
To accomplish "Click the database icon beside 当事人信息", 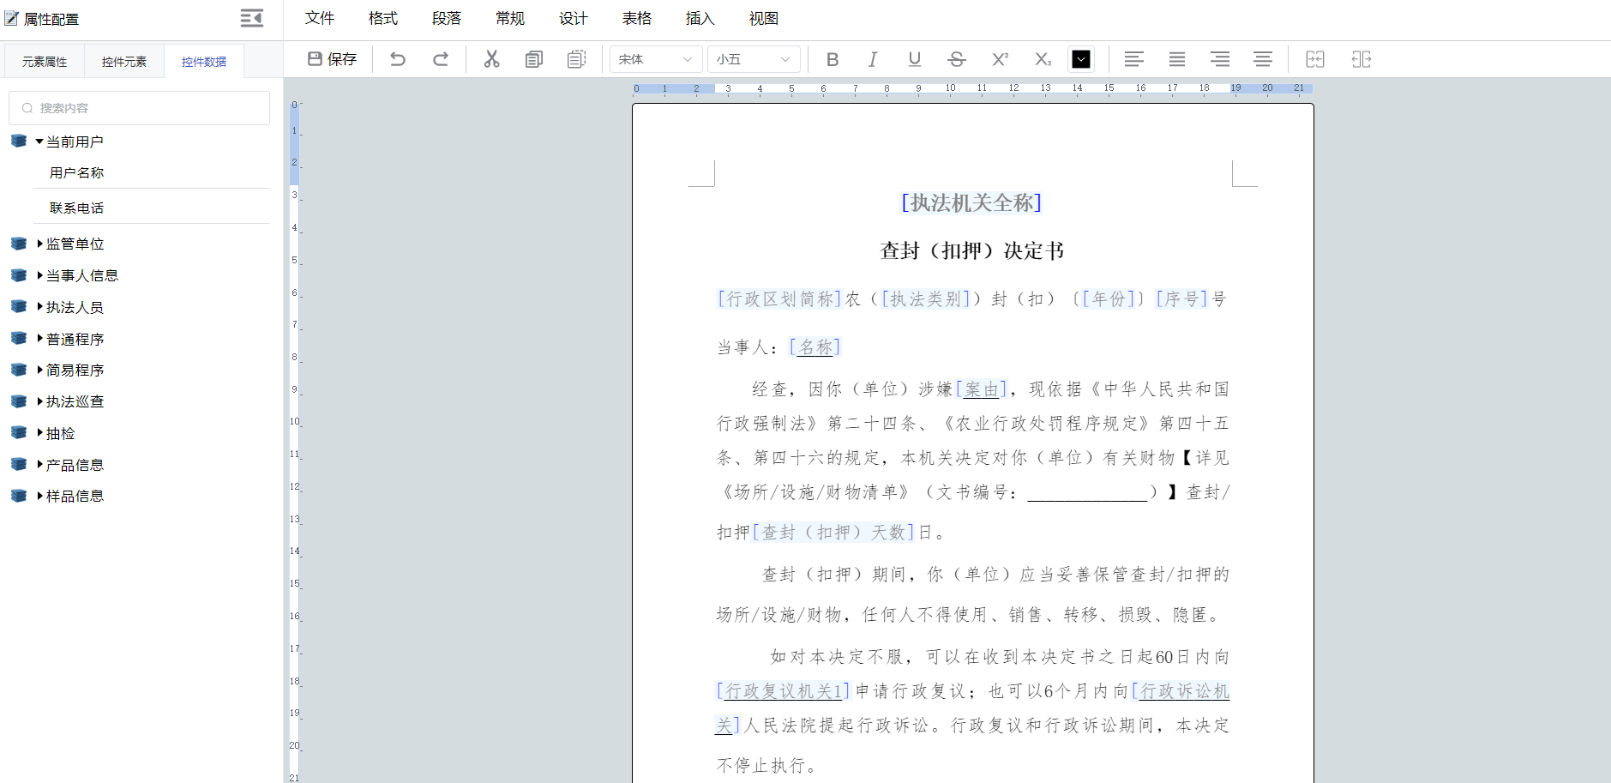I will (18, 275).
